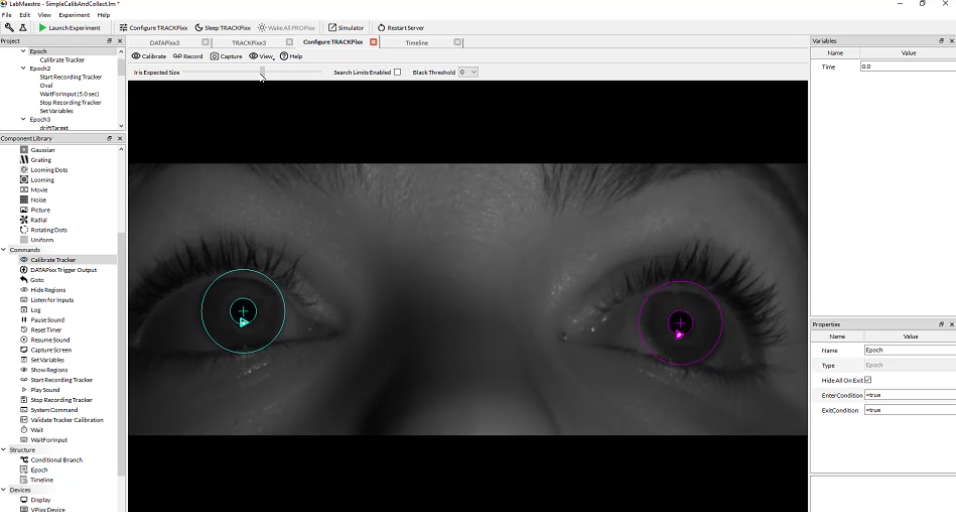Click the Iris Expected Size slider handle

(262, 72)
